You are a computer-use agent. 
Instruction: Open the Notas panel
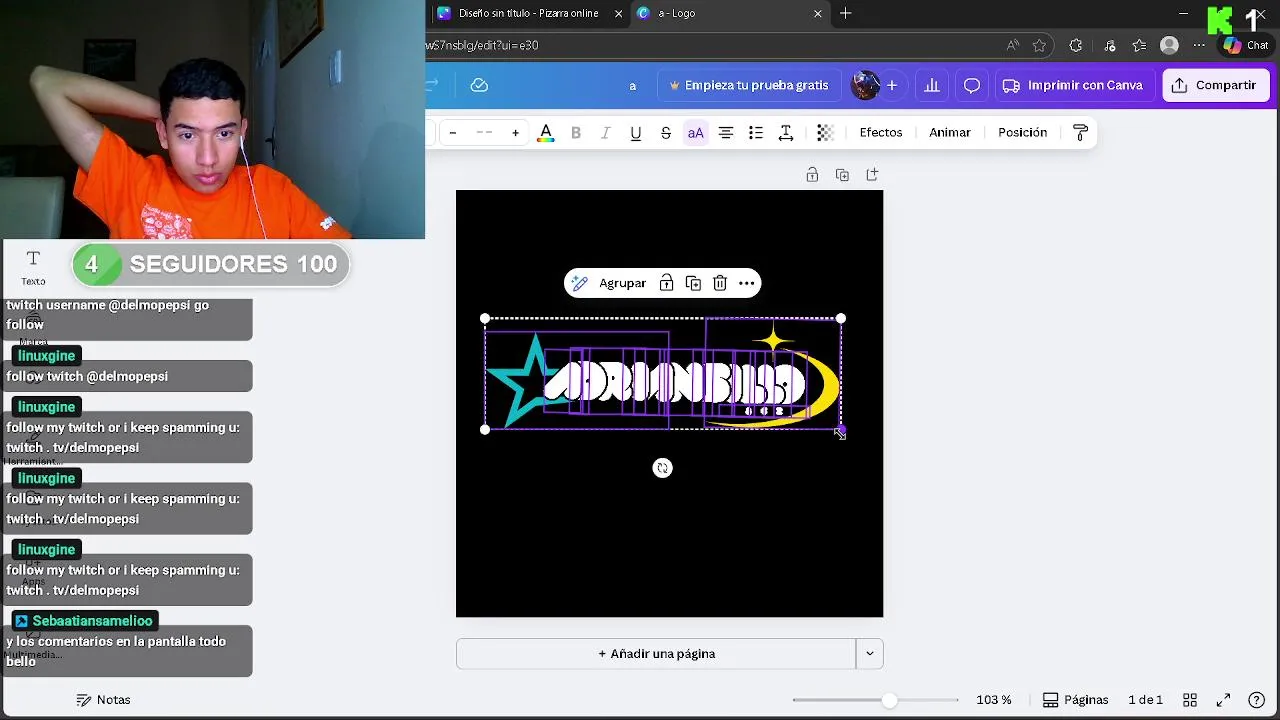[103, 700]
